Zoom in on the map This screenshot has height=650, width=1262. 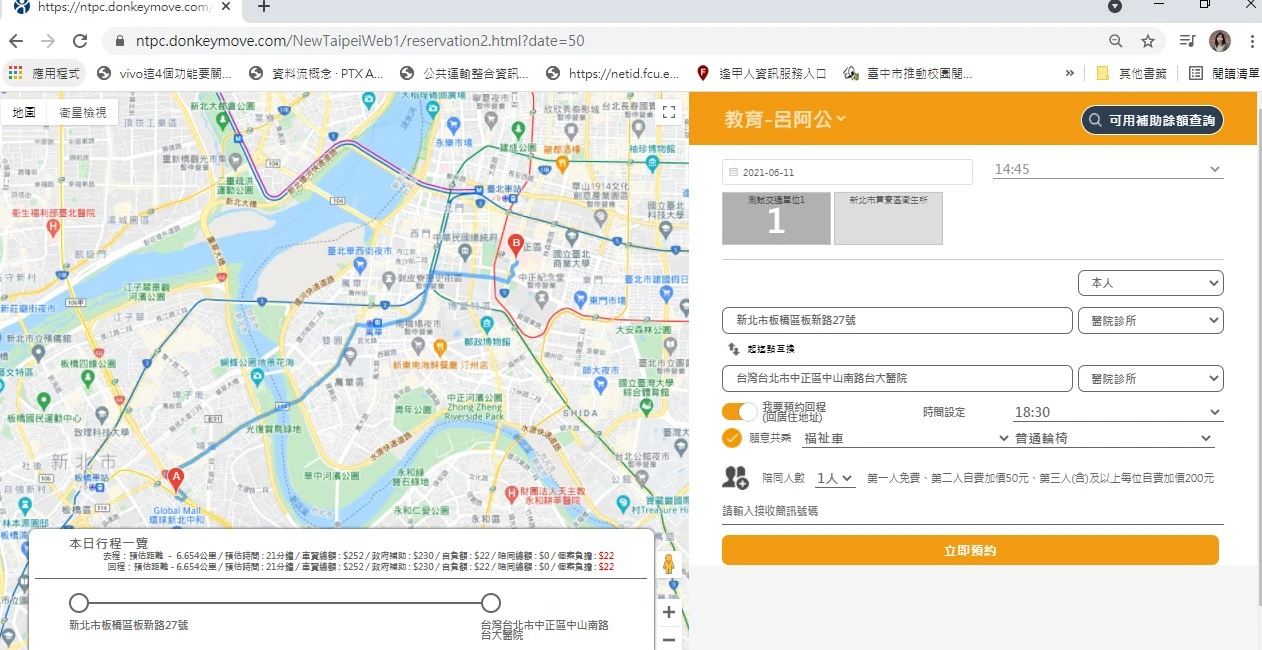[x=669, y=611]
